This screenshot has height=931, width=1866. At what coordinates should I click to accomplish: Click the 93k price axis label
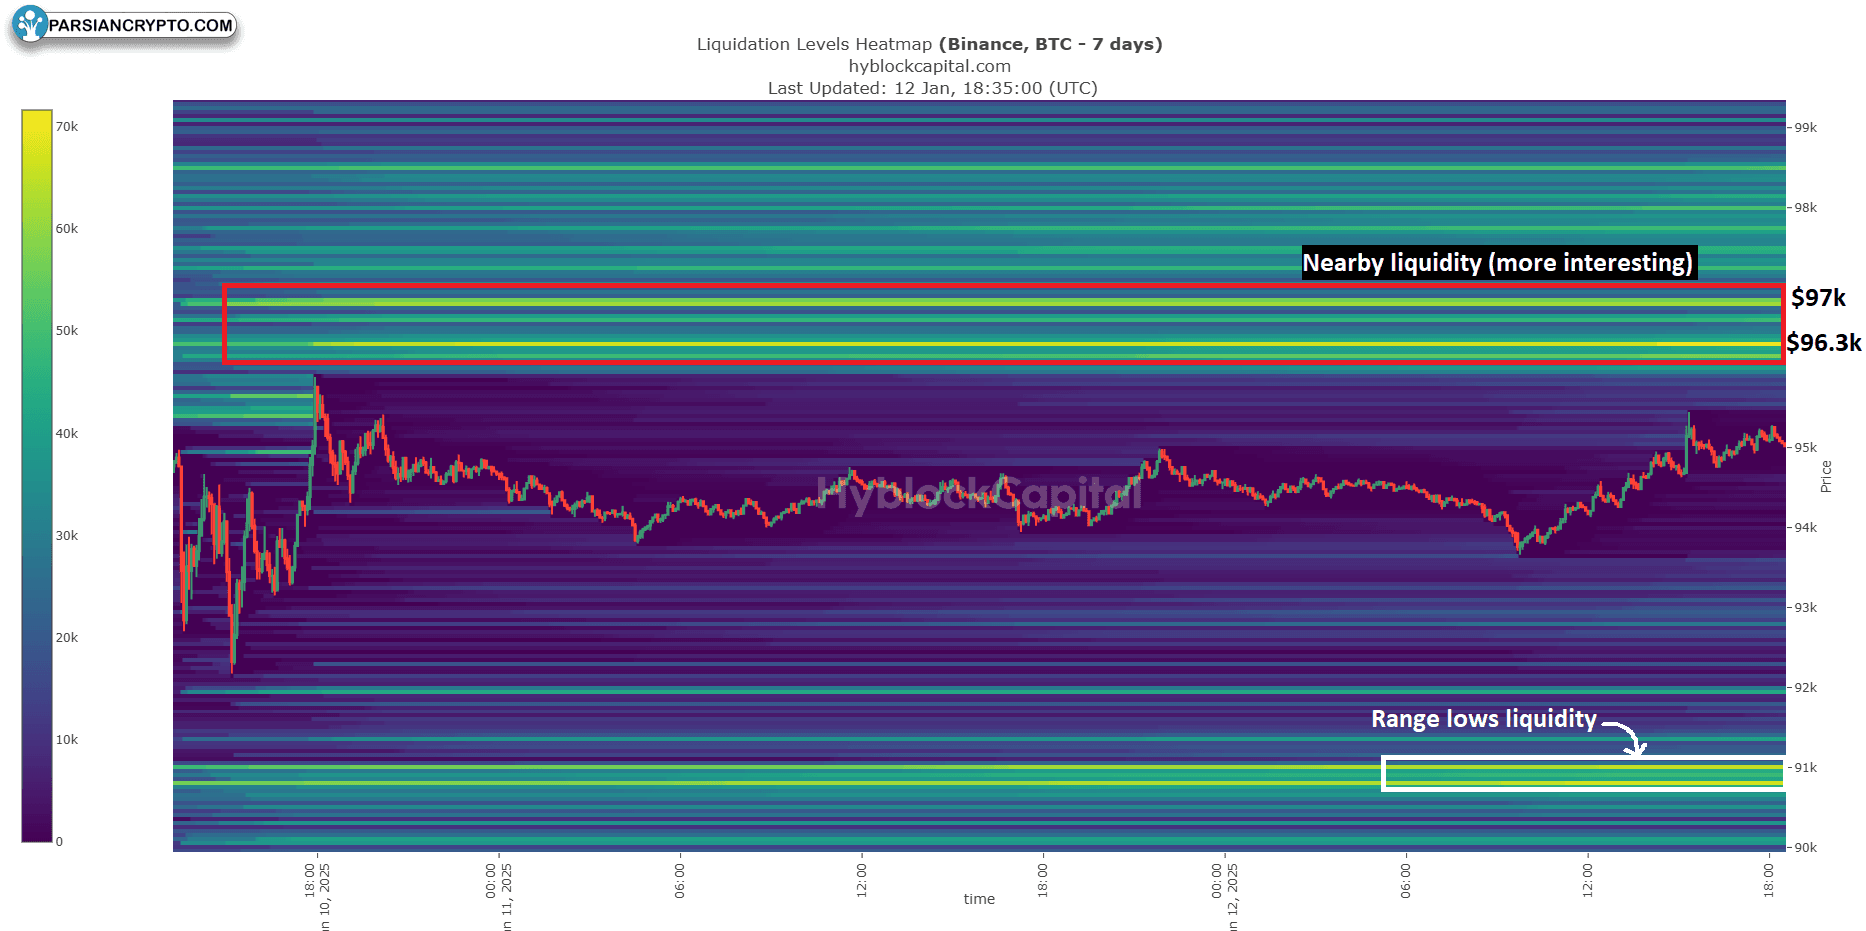coord(1805,608)
